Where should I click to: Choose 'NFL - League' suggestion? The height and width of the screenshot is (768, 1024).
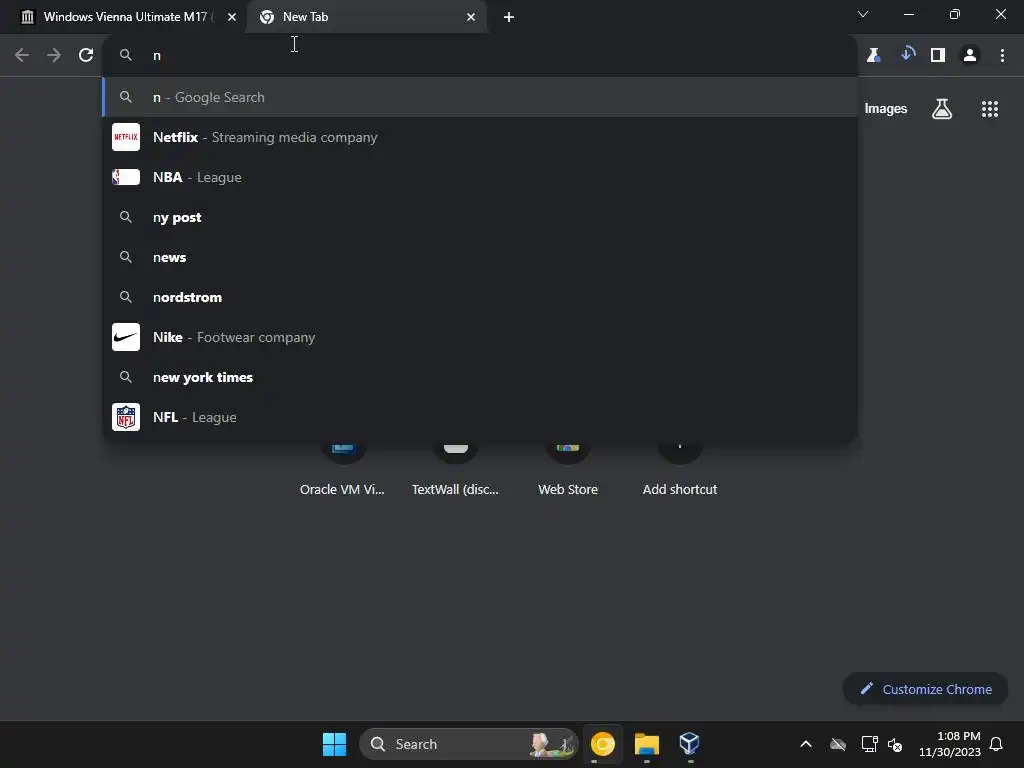pyautogui.click(x=480, y=417)
